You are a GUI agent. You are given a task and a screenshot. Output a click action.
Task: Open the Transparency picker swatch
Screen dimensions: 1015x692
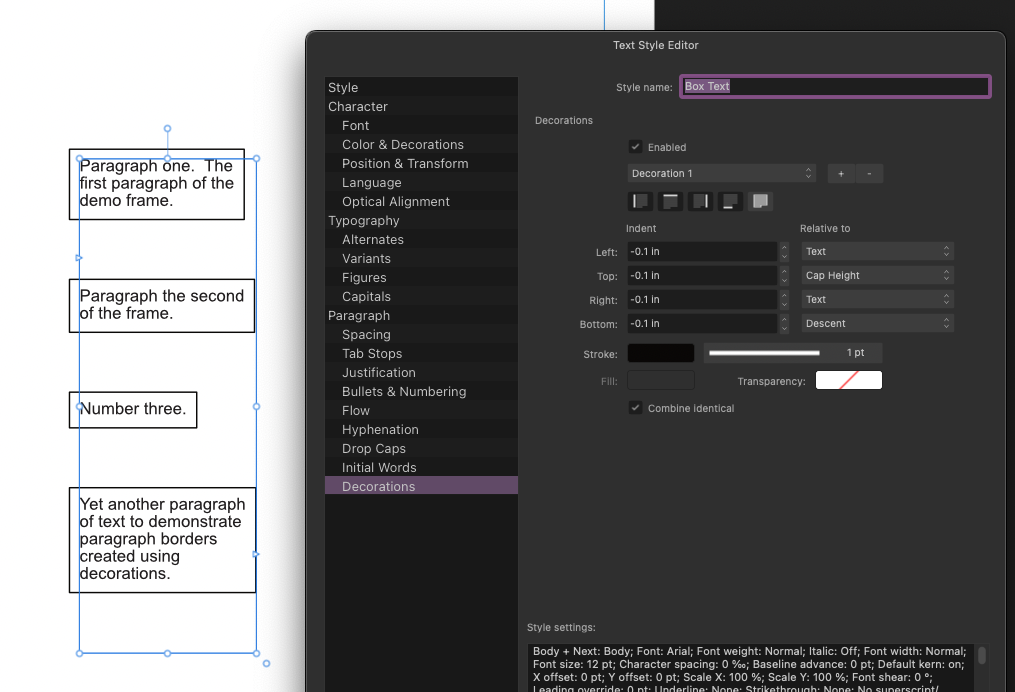(848, 380)
